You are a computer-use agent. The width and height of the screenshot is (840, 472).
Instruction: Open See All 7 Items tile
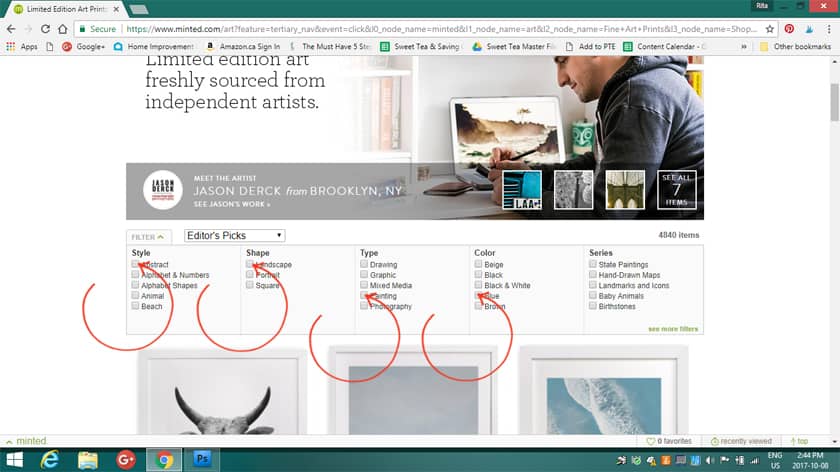(x=677, y=190)
